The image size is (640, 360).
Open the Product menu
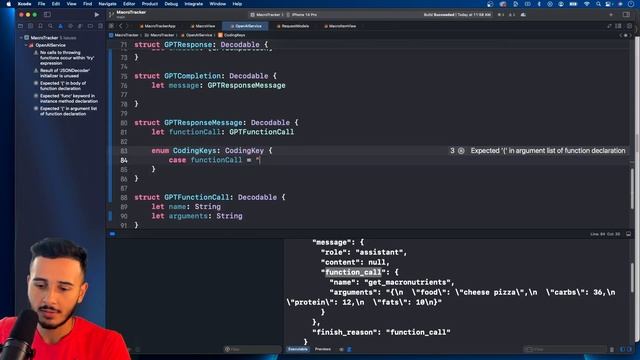(150, 4)
